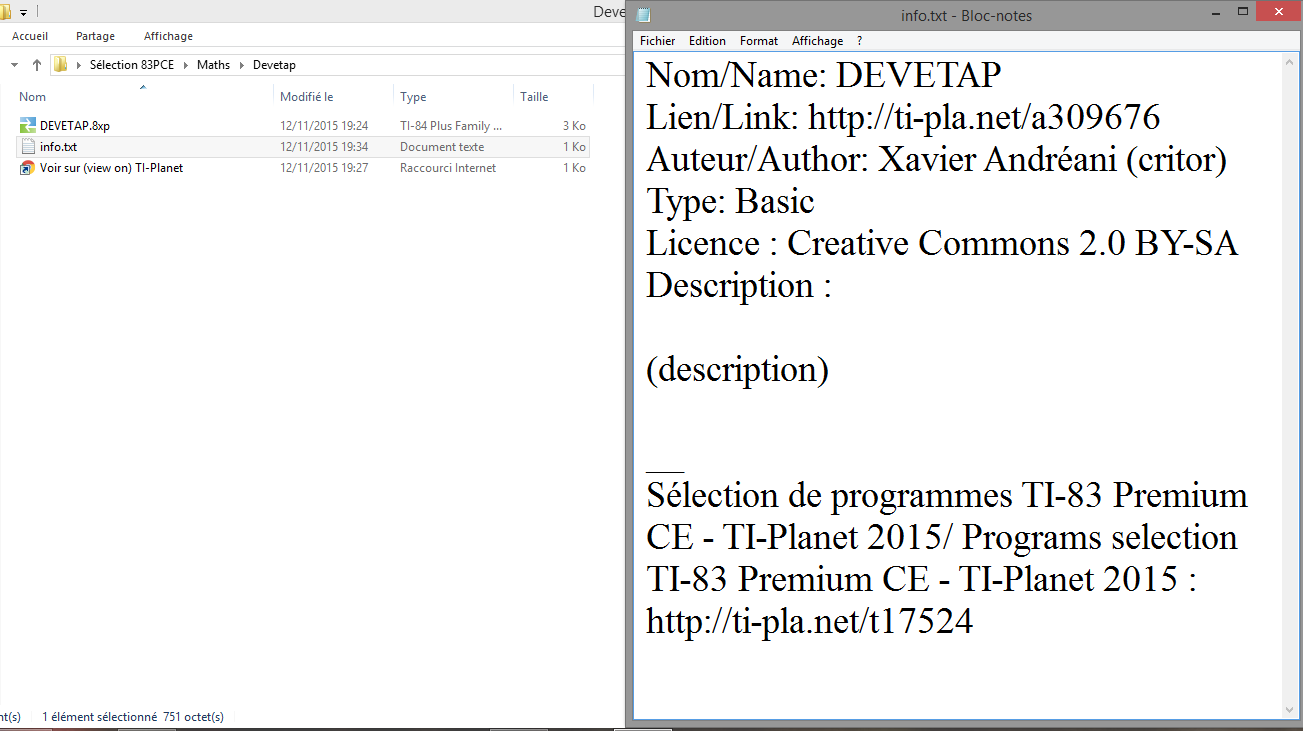This screenshot has height=731, width=1303.
Task: Click the folder icon in Explorer's address bar
Action: (60, 65)
